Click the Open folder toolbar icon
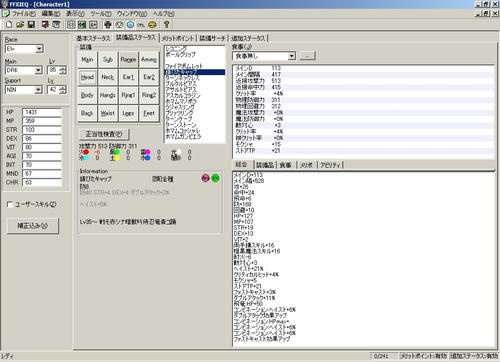The width and height of the screenshot is (500, 362). click(x=20, y=25)
